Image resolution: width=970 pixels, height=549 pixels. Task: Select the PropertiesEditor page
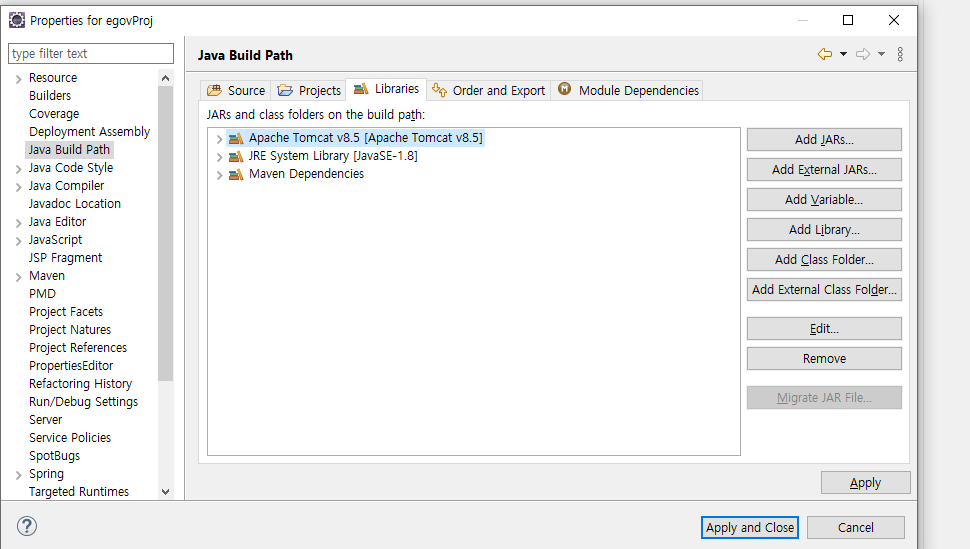click(71, 366)
